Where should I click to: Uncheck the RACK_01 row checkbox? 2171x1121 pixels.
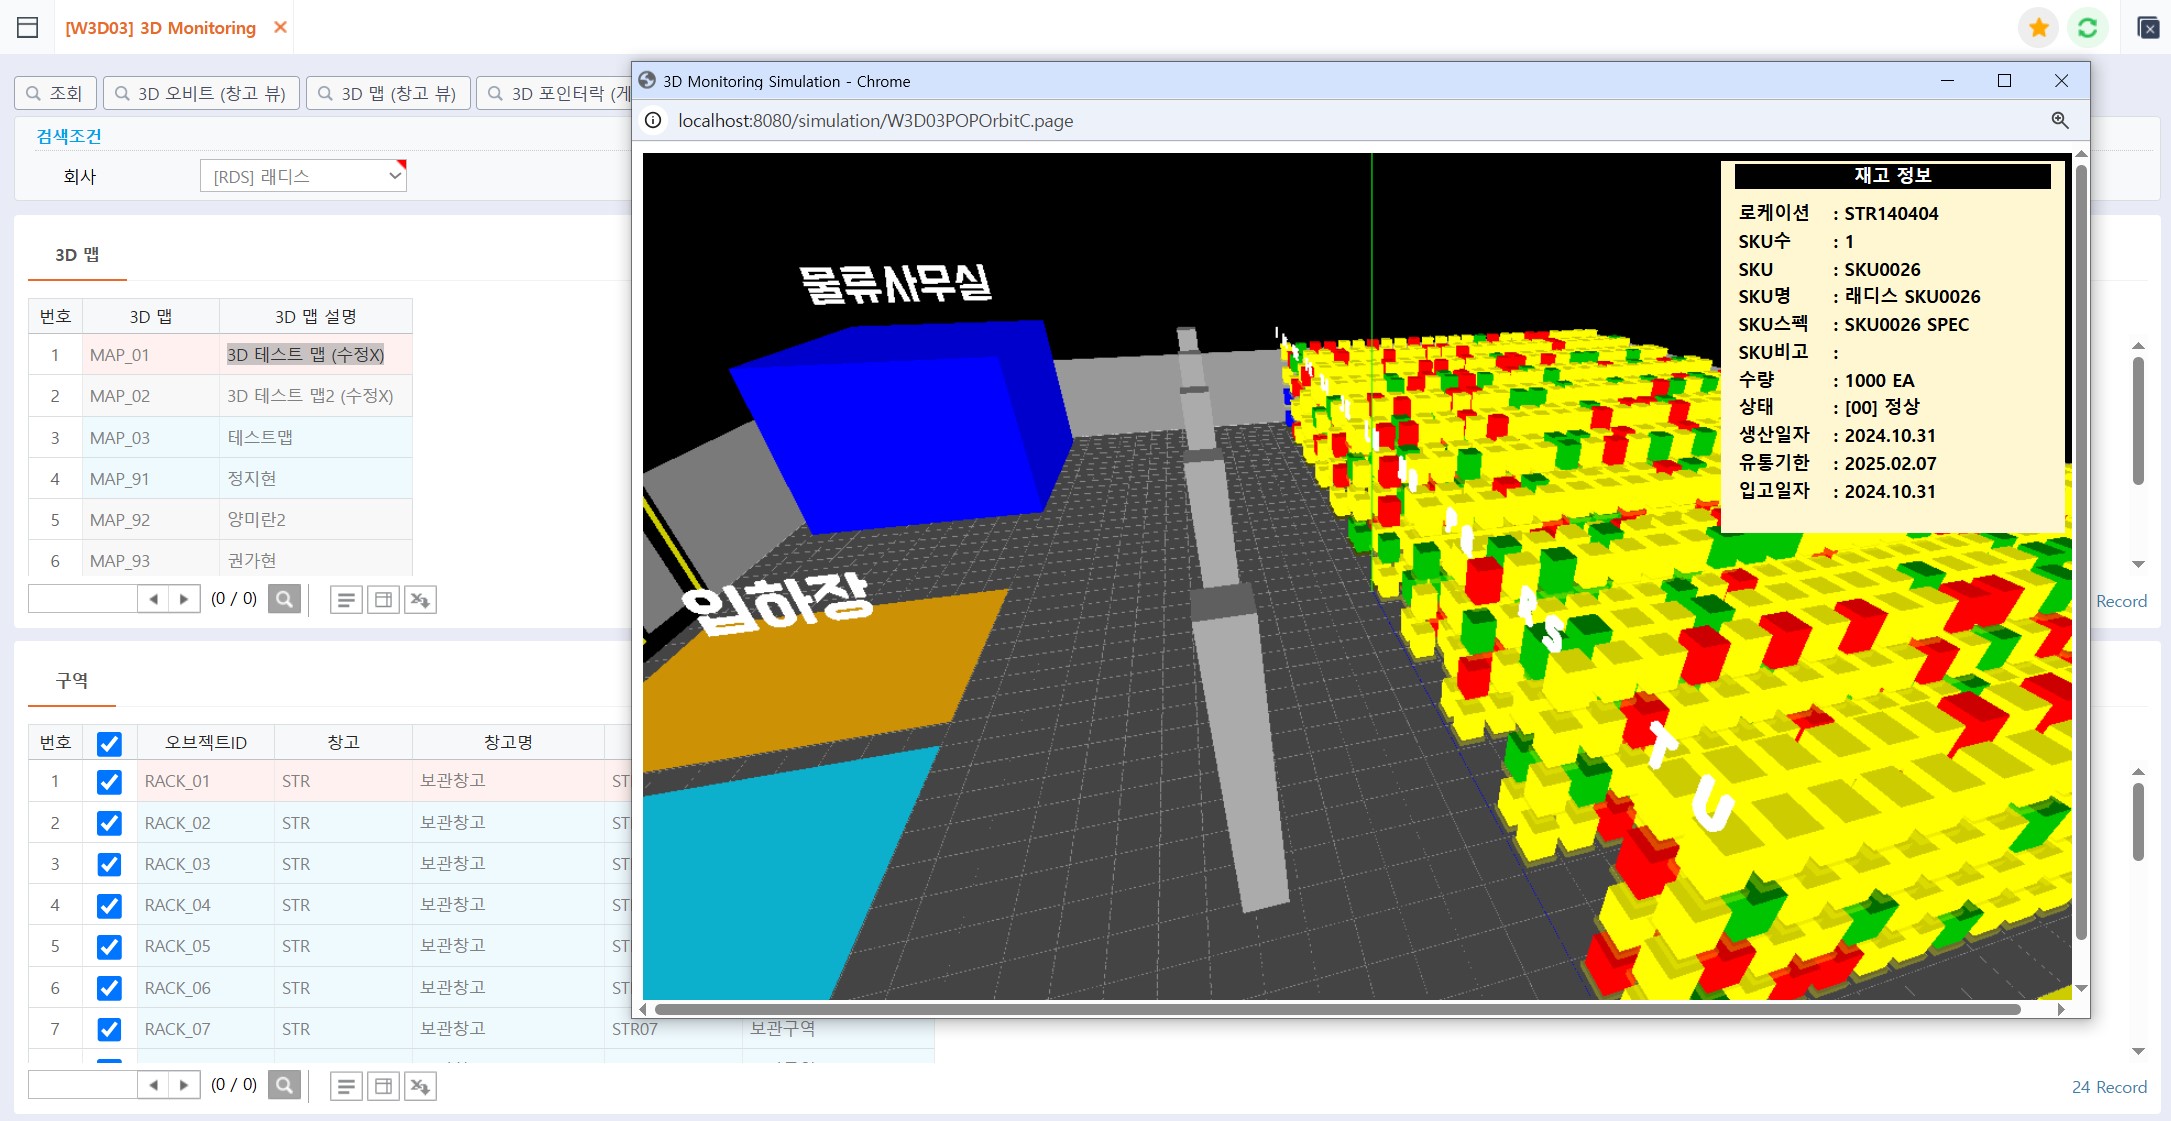[109, 781]
